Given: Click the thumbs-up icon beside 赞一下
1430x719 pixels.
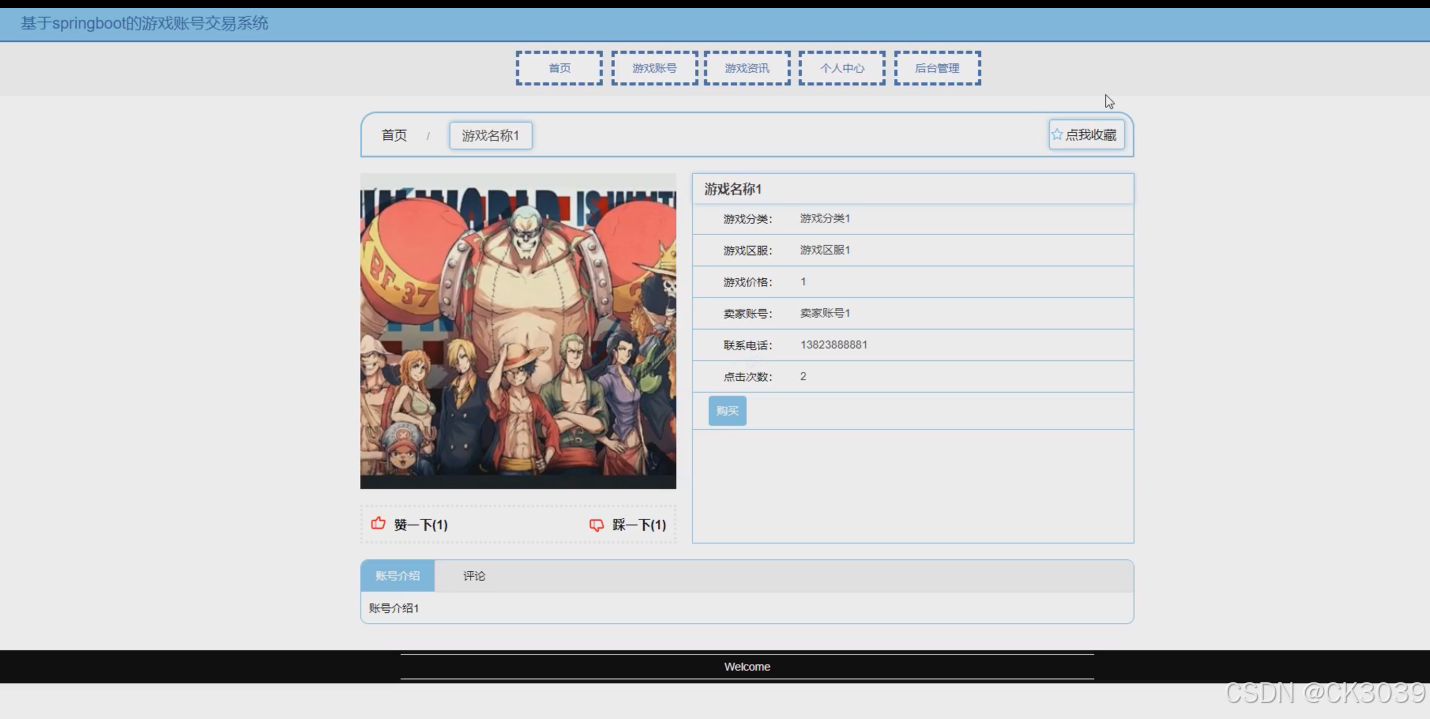Looking at the screenshot, I should click(x=378, y=523).
